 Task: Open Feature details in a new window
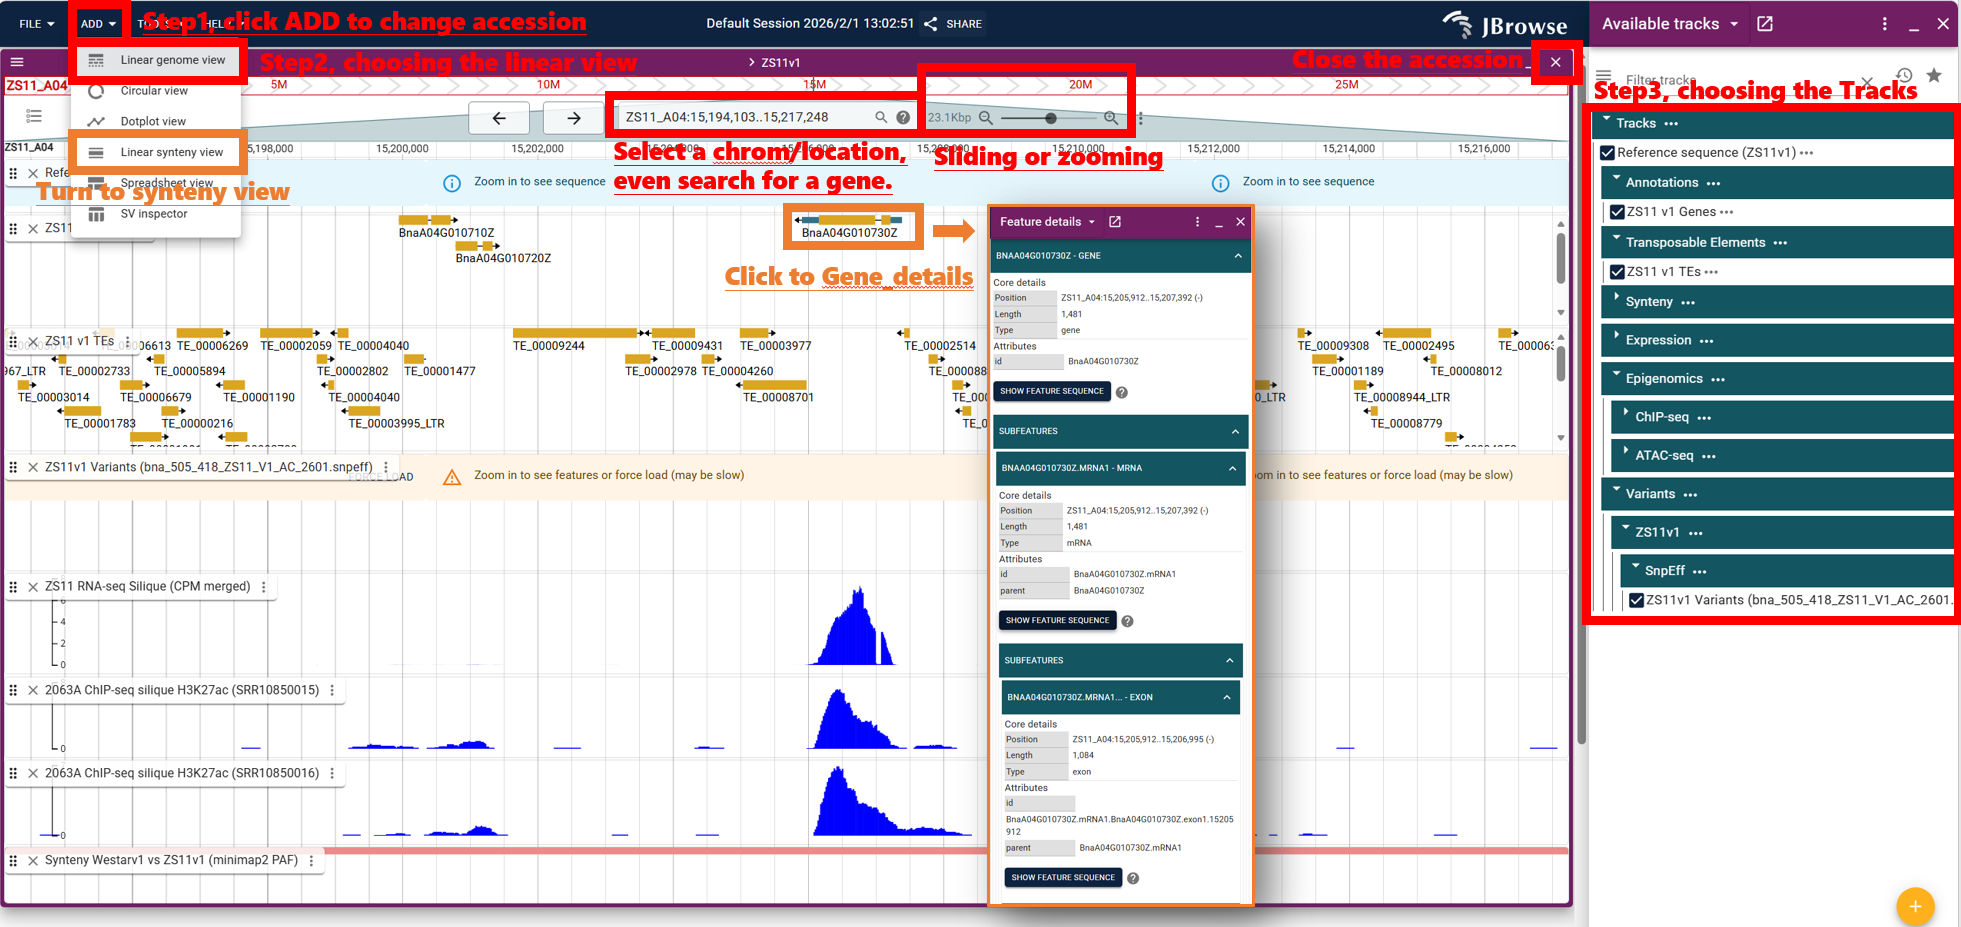1115,222
